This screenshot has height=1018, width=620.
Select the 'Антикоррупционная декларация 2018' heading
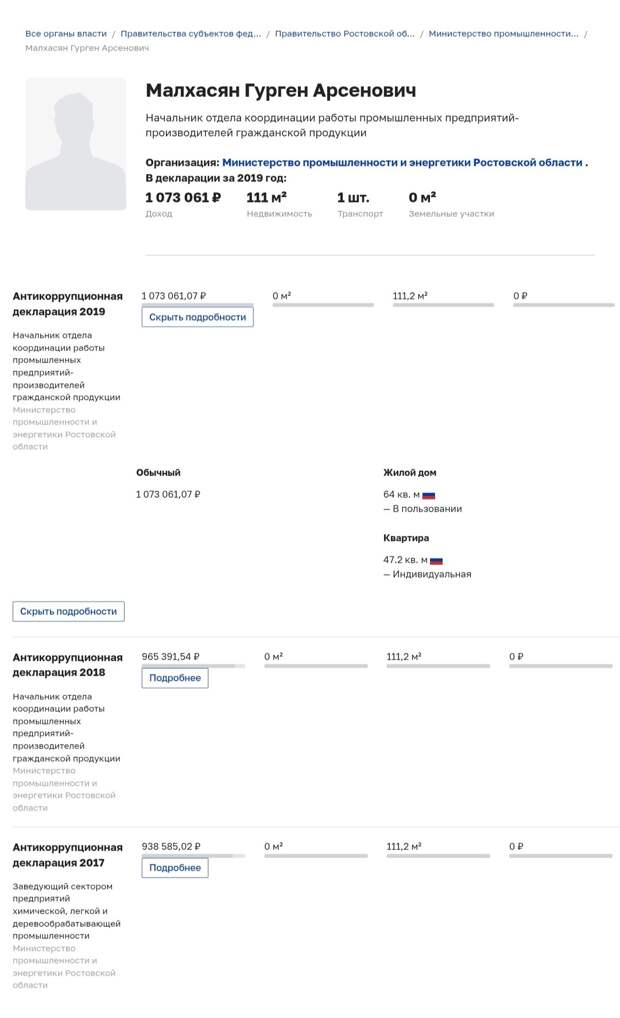pyautogui.click(x=68, y=665)
